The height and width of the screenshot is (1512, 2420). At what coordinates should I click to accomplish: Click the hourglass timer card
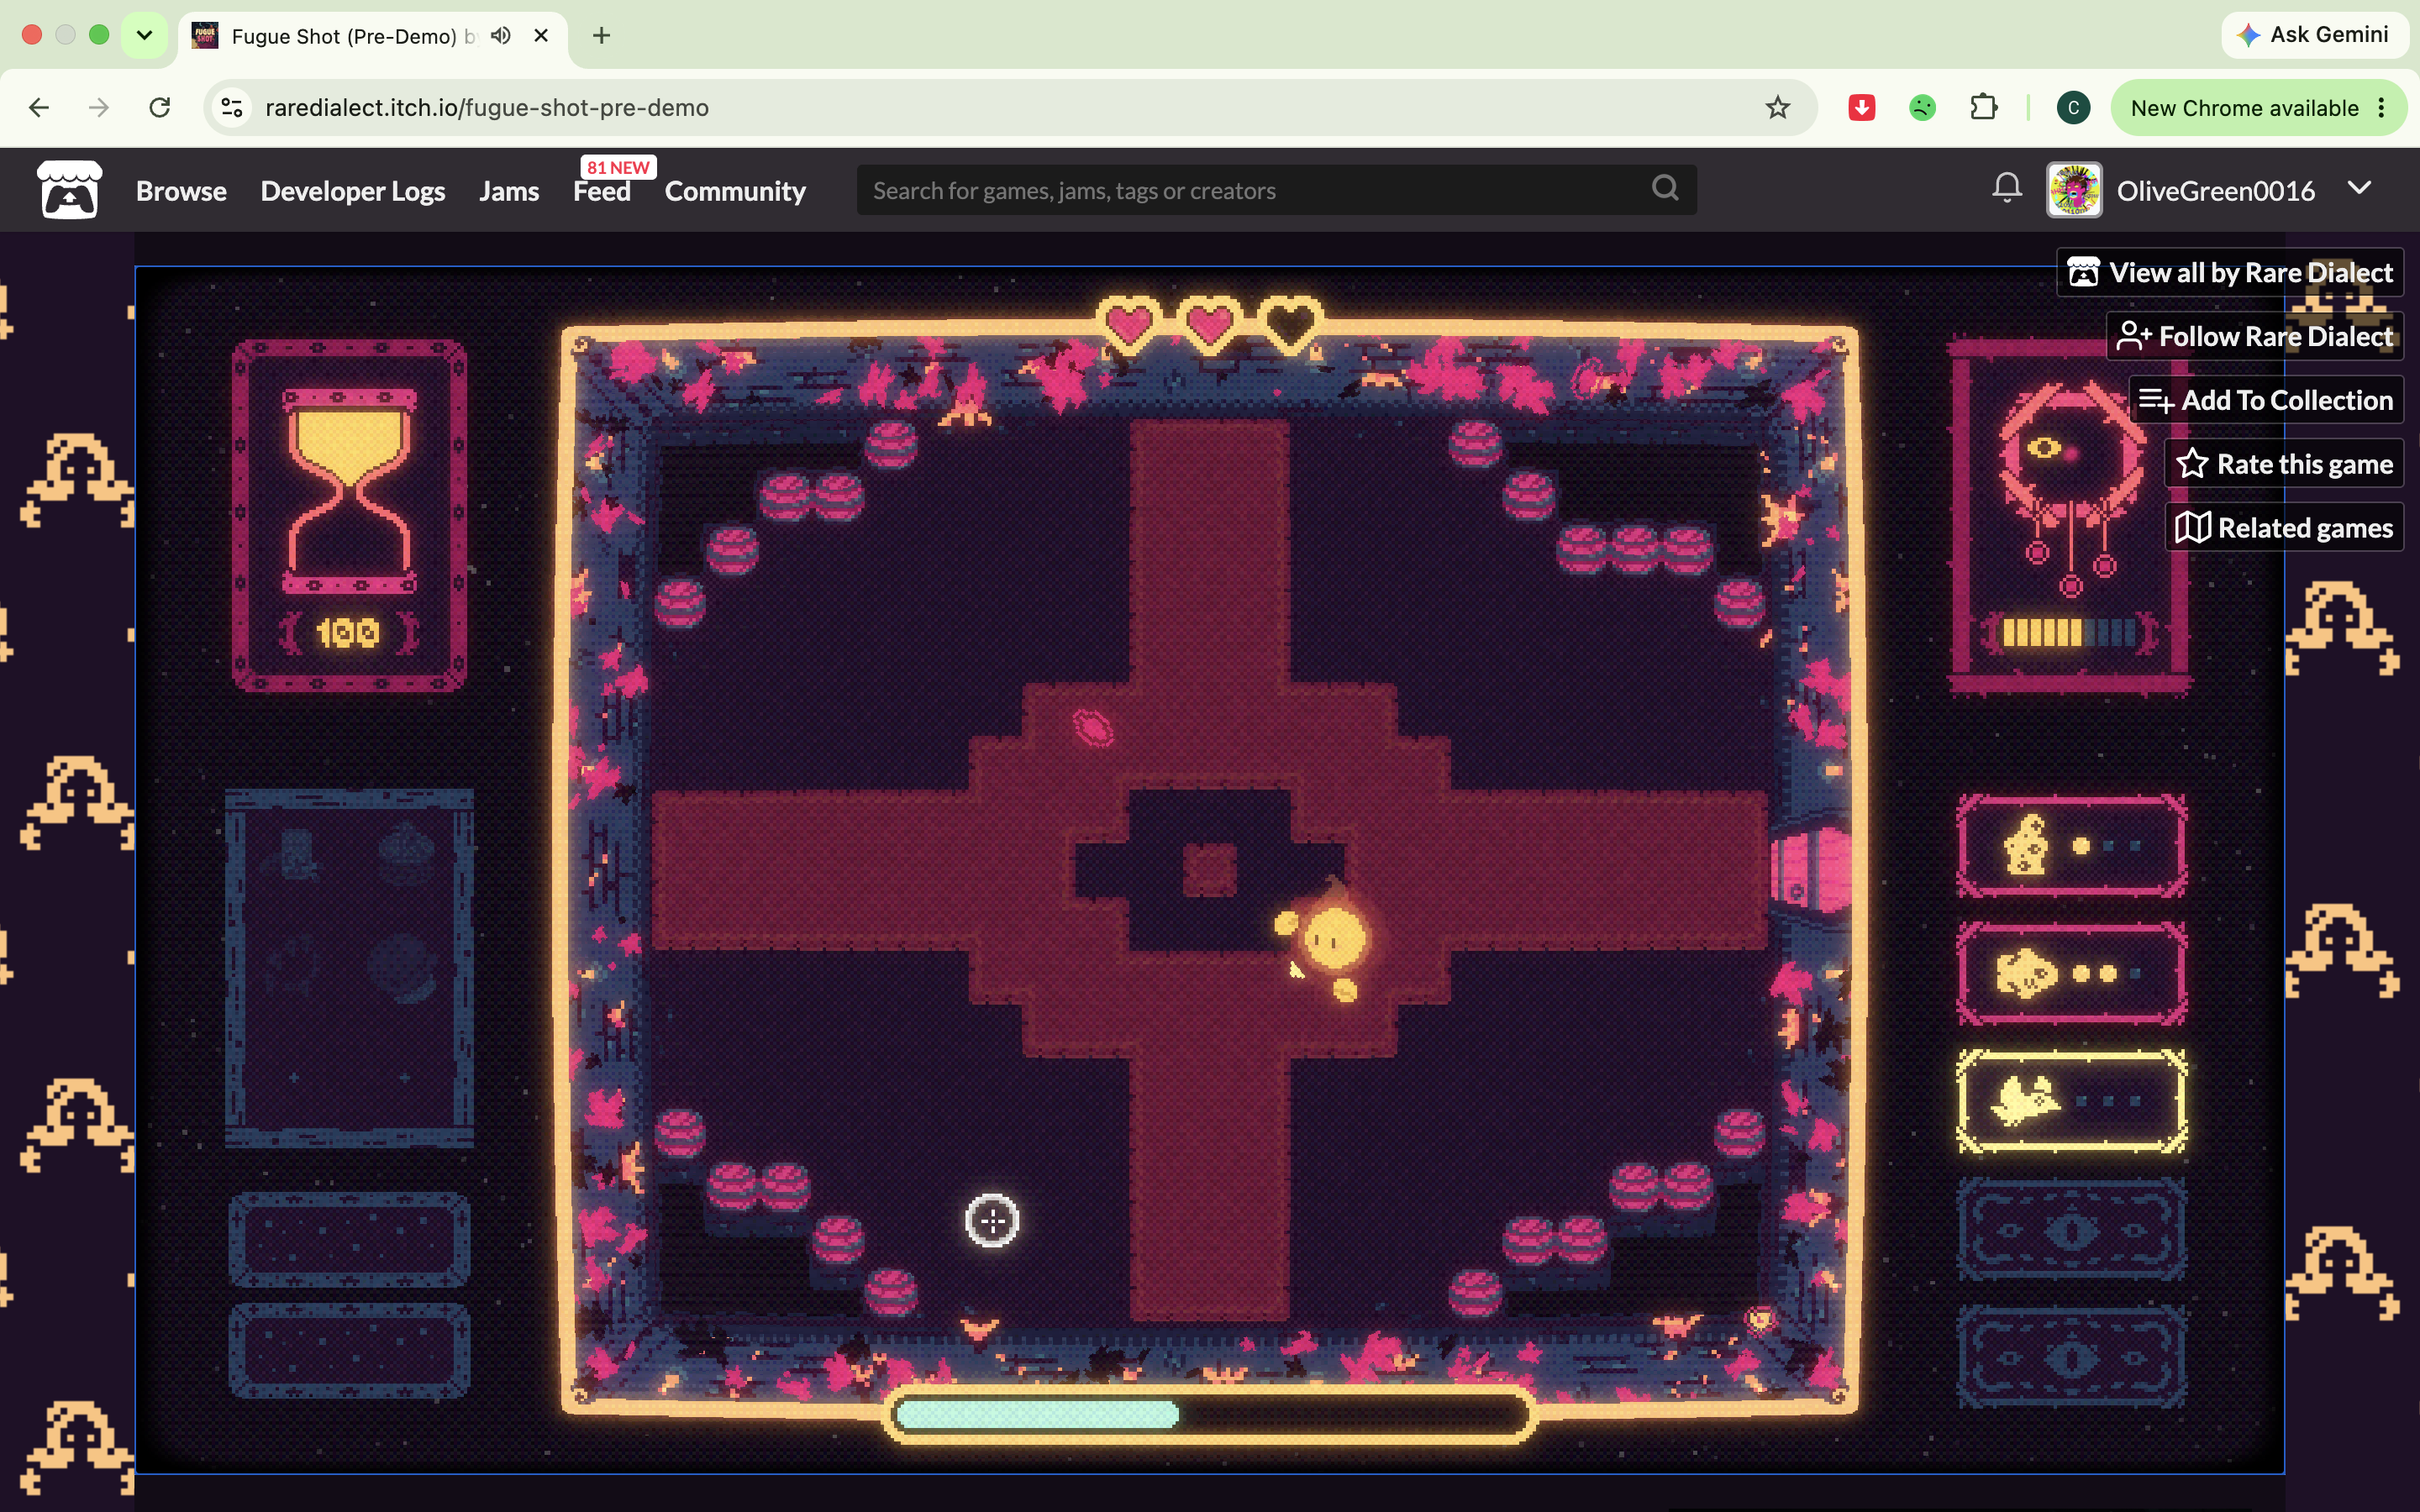(x=349, y=515)
